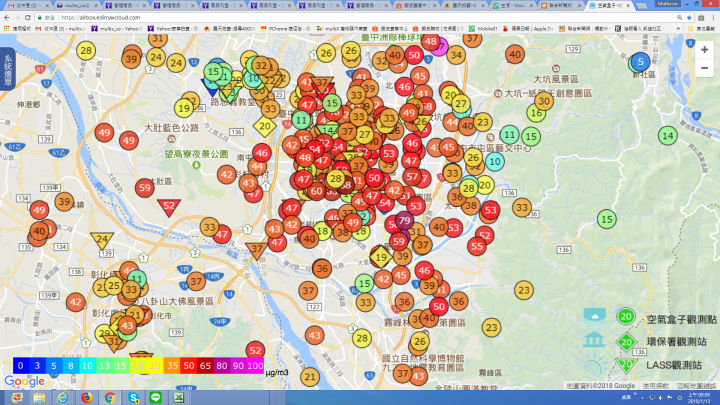720x405 pixels.
Task: Click the green circle 20 legend marker
Action: (x=626, y=316)
